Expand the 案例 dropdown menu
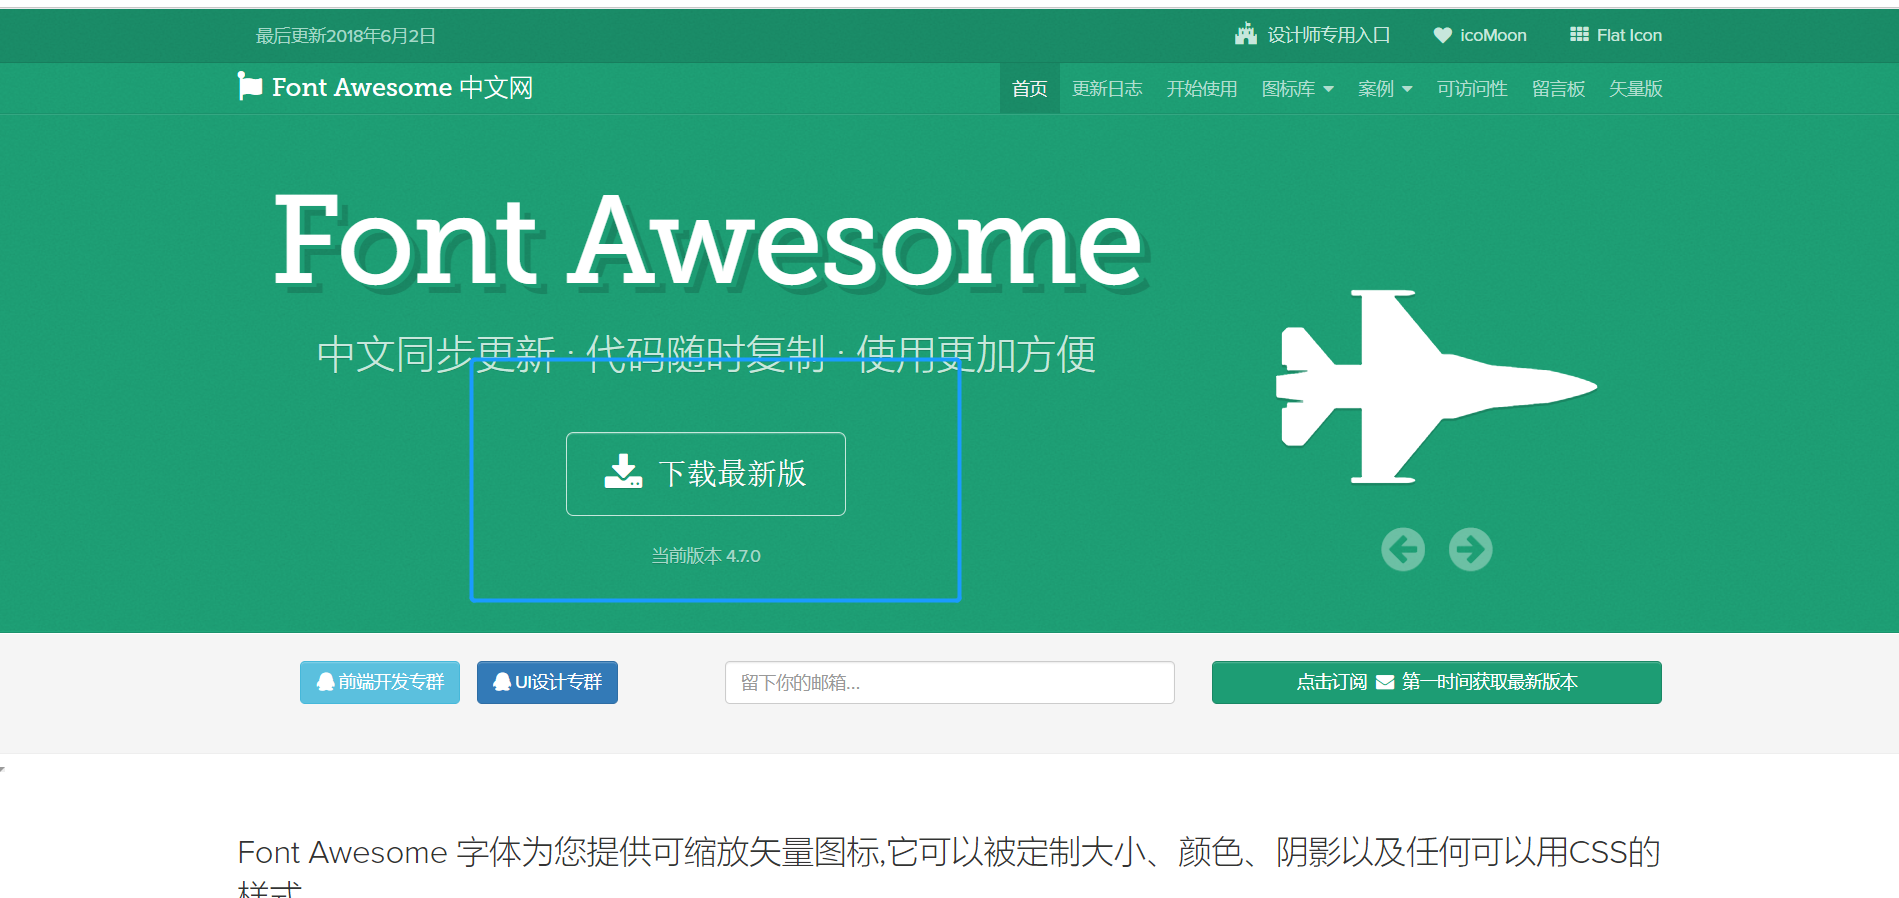The height and width of the screenshot is (898, 1899). click(x=1385, y=88)
